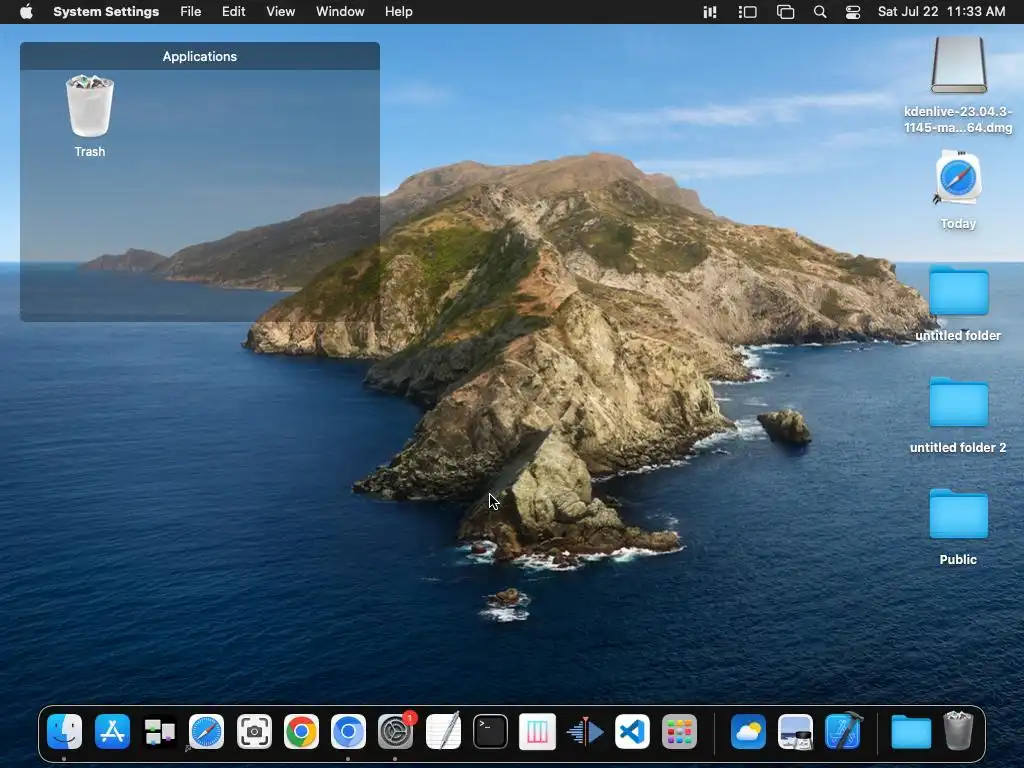Launch Visual Studio Code from dock
The image size is (1024, 768).
pyautogui.click(x=632, y=732)
